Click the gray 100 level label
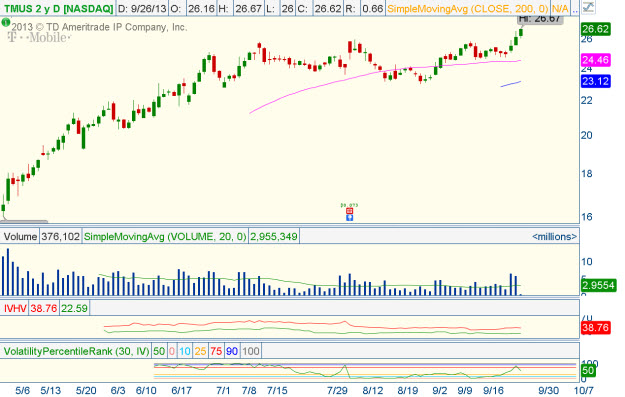 pos(251,351)
